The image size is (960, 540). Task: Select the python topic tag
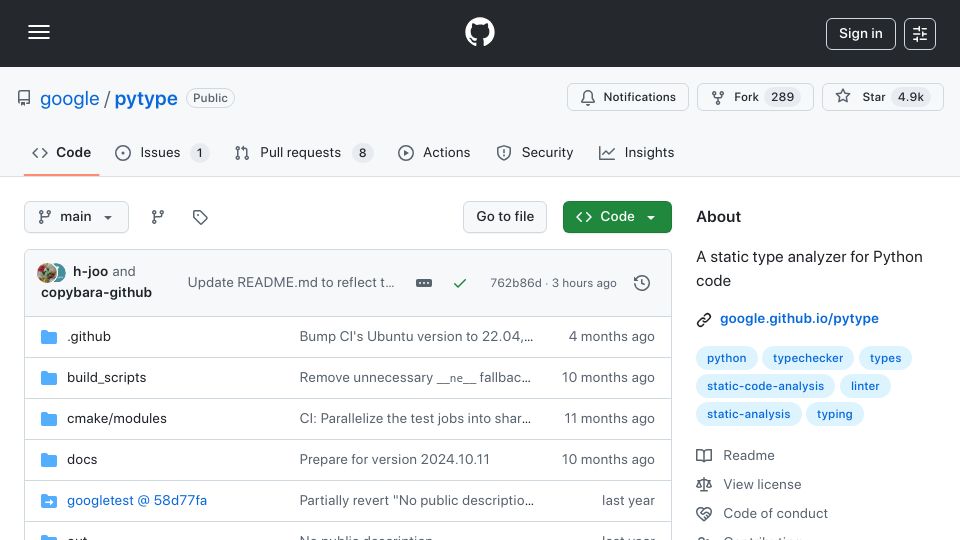tap(727, 358)
